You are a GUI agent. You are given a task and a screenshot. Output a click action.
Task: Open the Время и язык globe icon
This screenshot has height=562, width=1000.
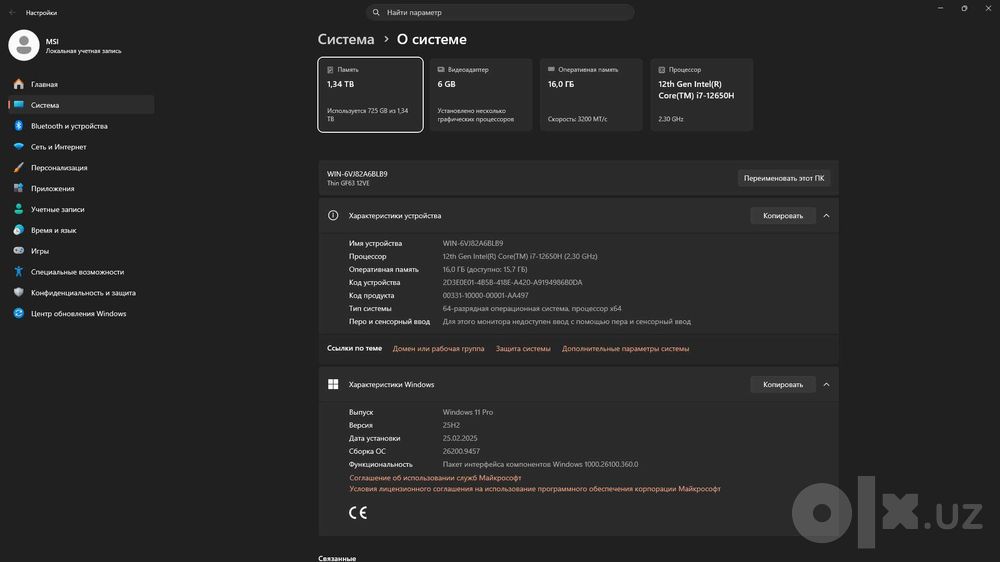(18, 230)
